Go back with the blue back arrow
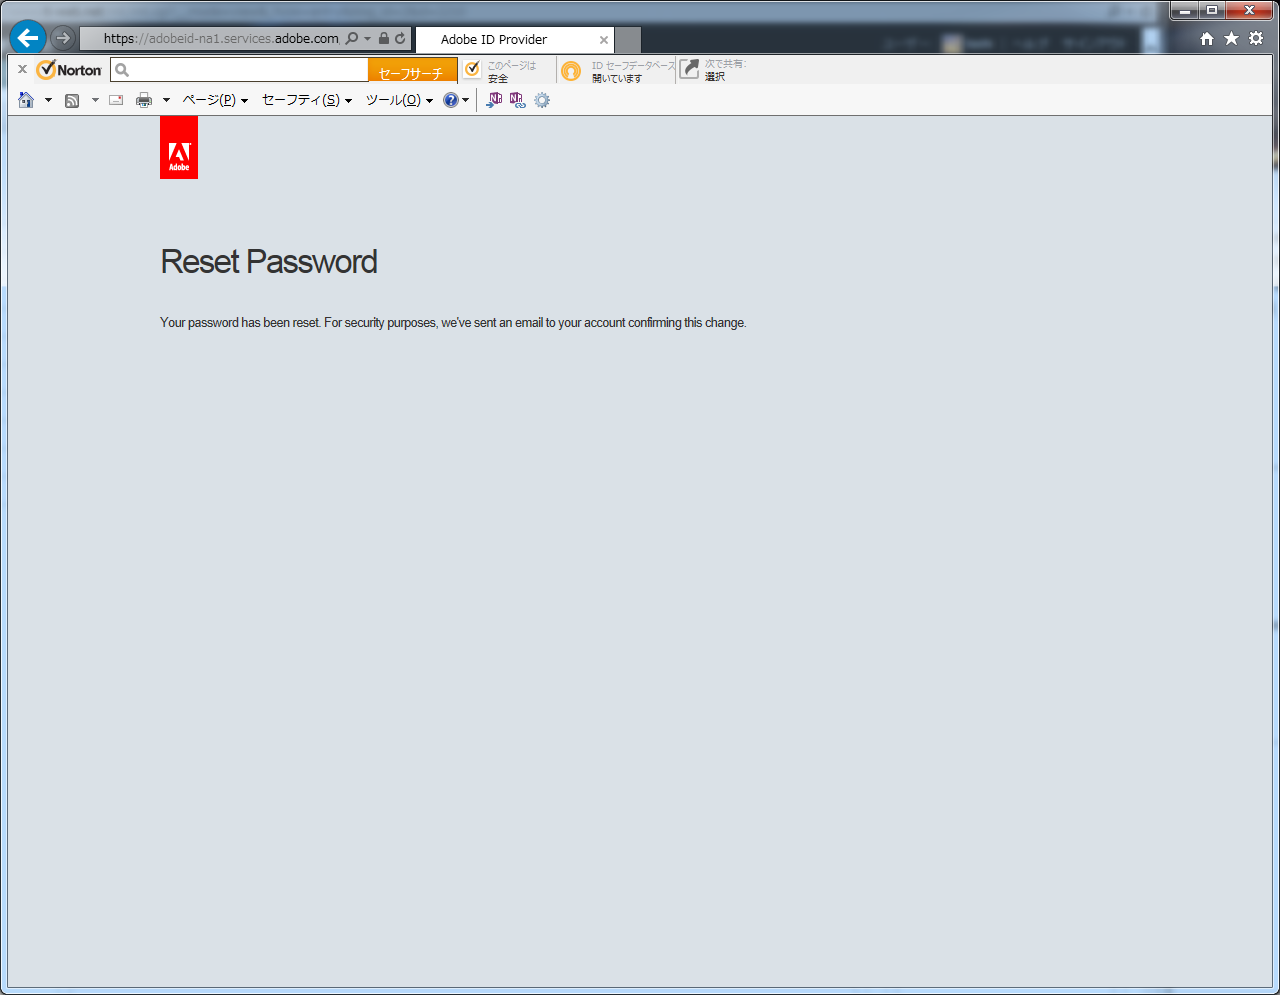The width and height of the screenshot is (1280, 995). click(x=28, y=38)
